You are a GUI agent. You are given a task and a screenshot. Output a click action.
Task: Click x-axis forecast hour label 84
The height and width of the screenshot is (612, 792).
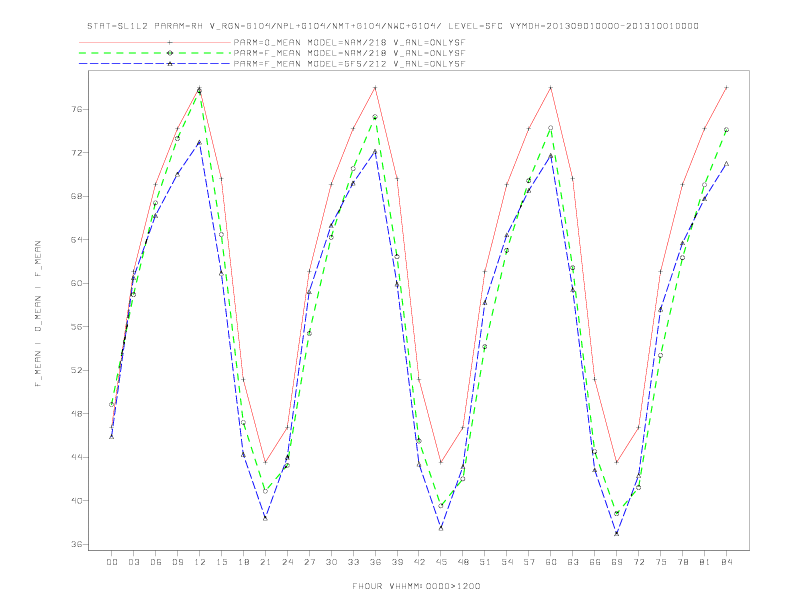click(x=727, y=562)
